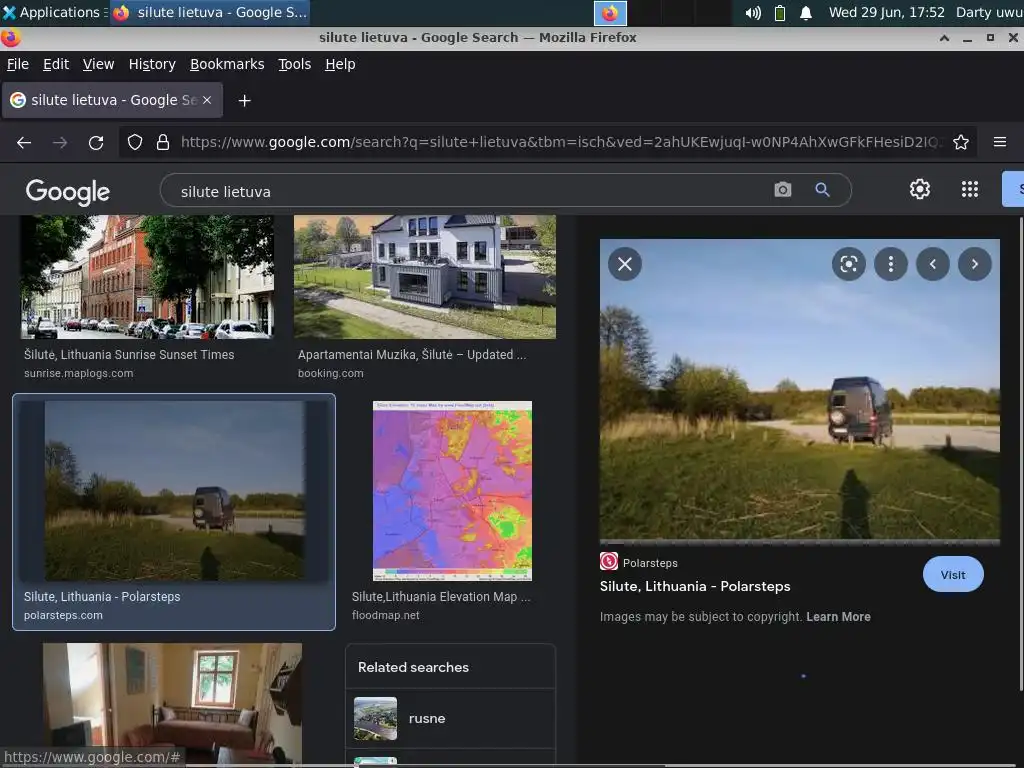The height and width of the screenshot is (768, 1024).
Task: Open the Help menu
Action: (x=340, y=64)
